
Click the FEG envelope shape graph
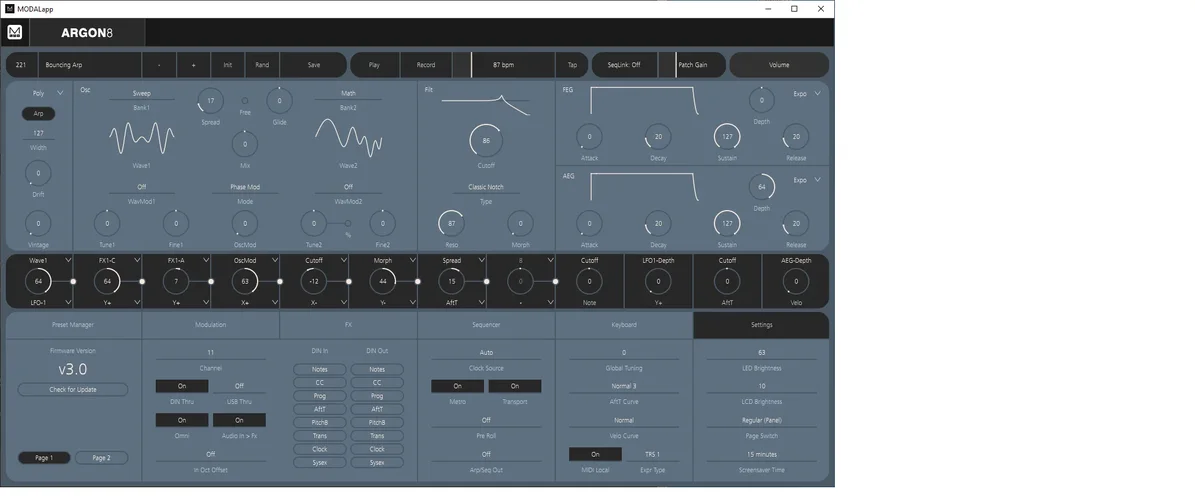642,102
